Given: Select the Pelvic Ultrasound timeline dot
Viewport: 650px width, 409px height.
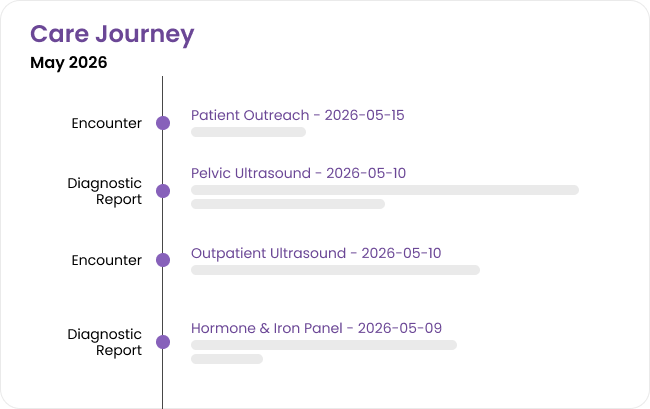Looking at the screenshot, I should pyautogui.click(x=163, y=191).
